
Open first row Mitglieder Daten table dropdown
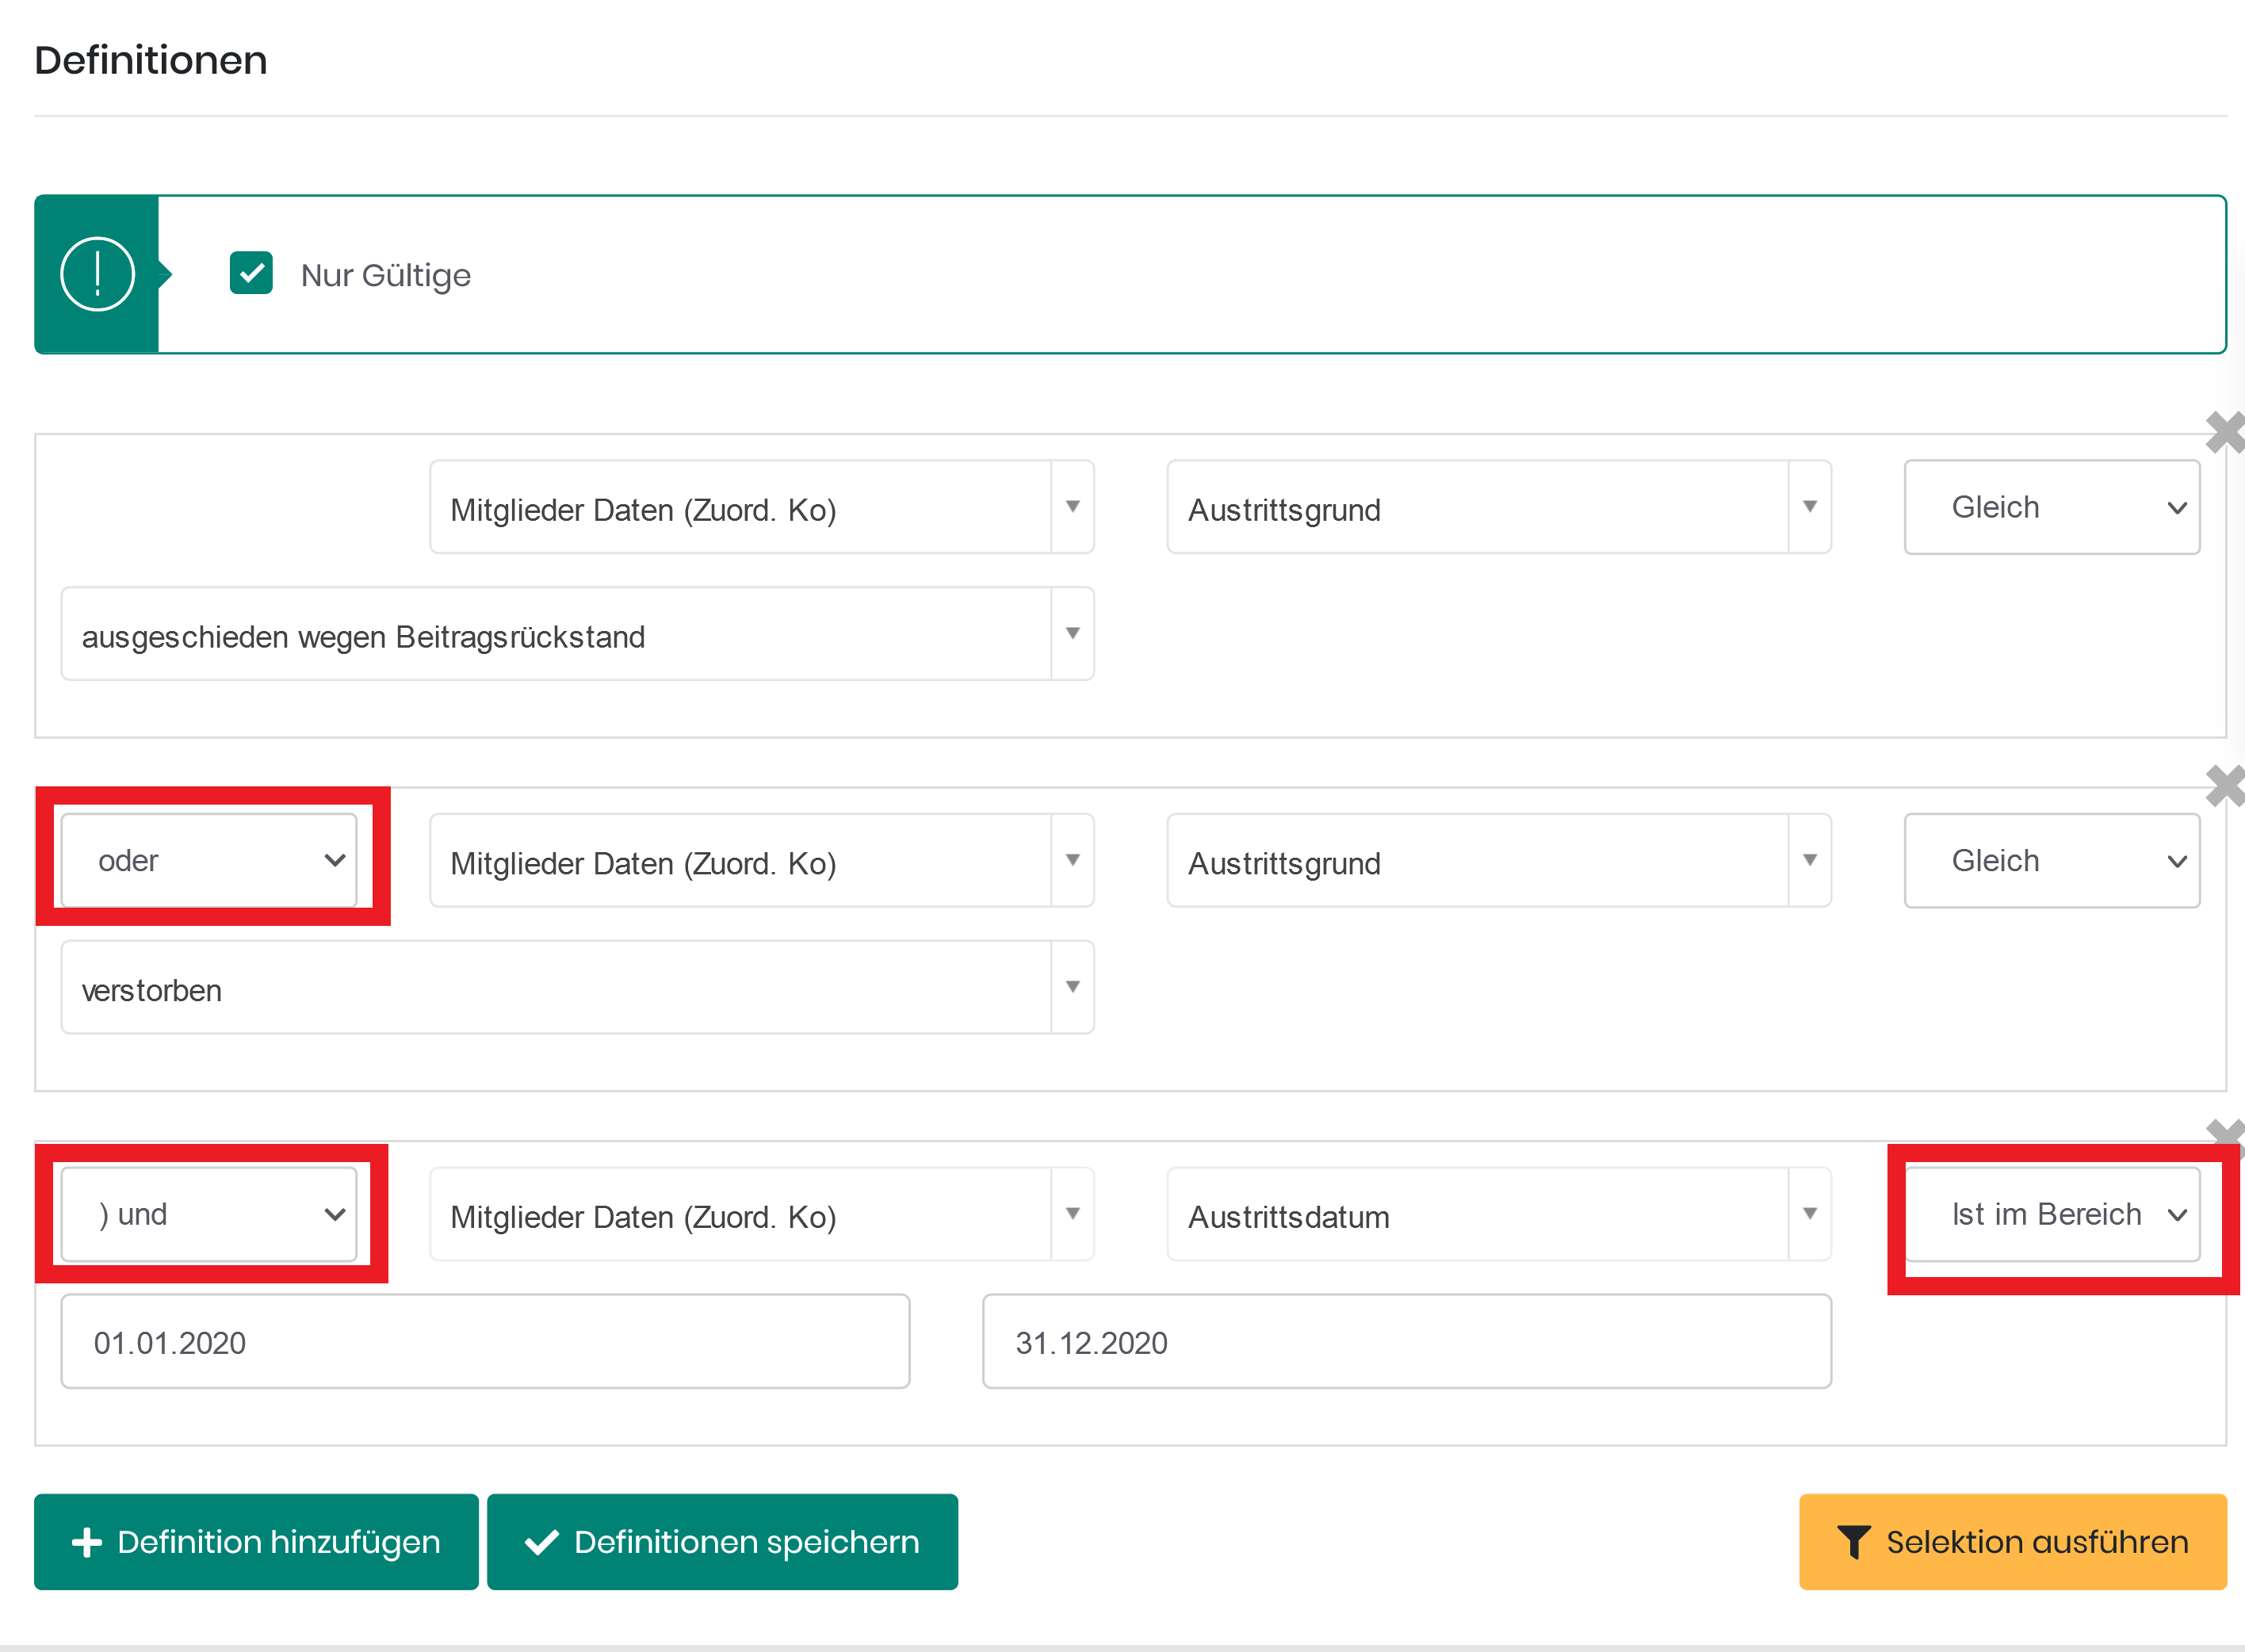pyautogui.click(x=761, y=507)
